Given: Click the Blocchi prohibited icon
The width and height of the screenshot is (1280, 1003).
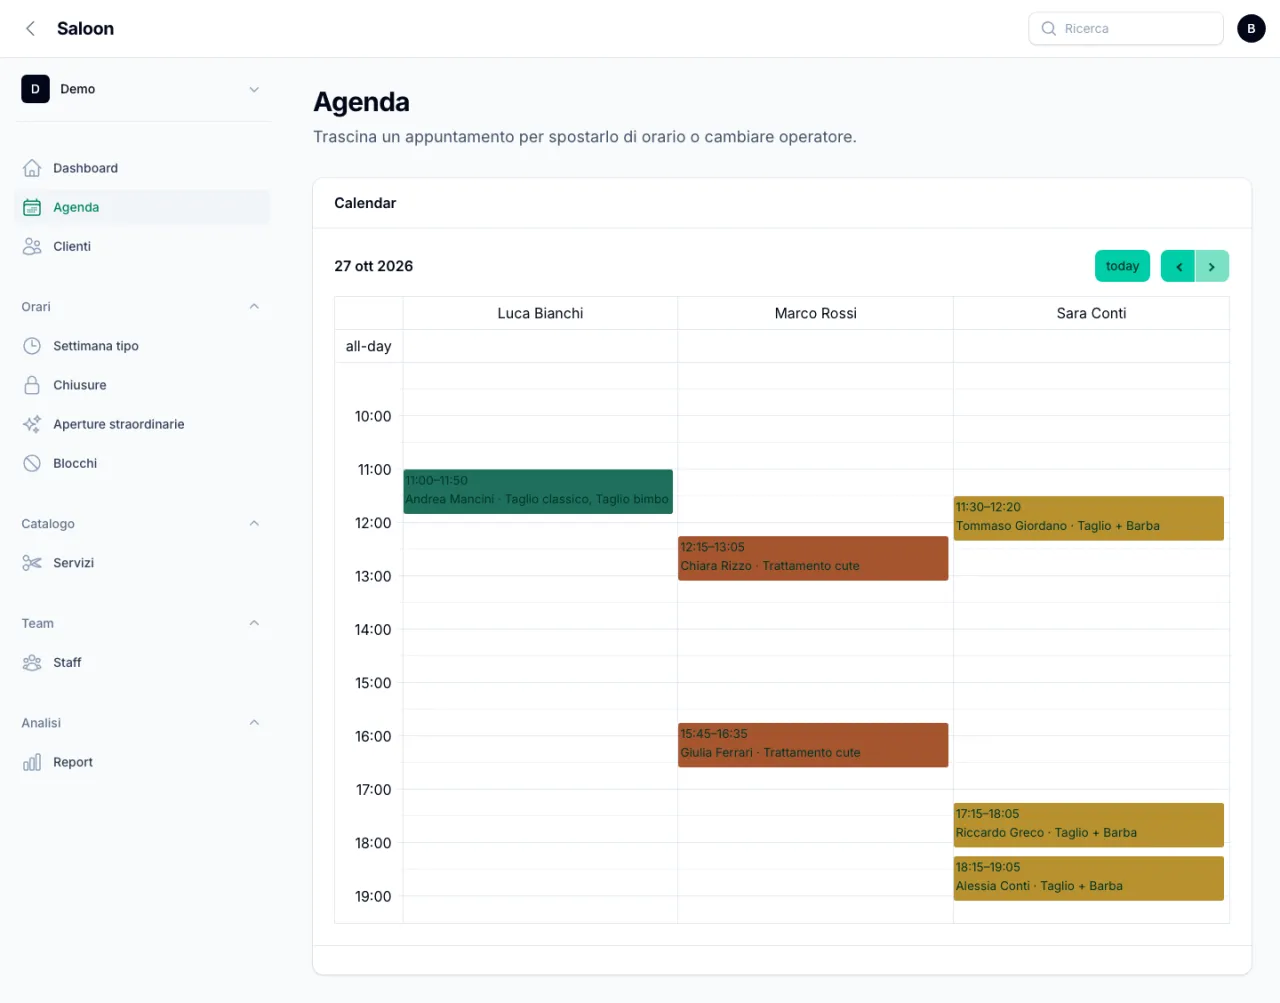Looking at the screenshot, I should (x=32, y=463).
